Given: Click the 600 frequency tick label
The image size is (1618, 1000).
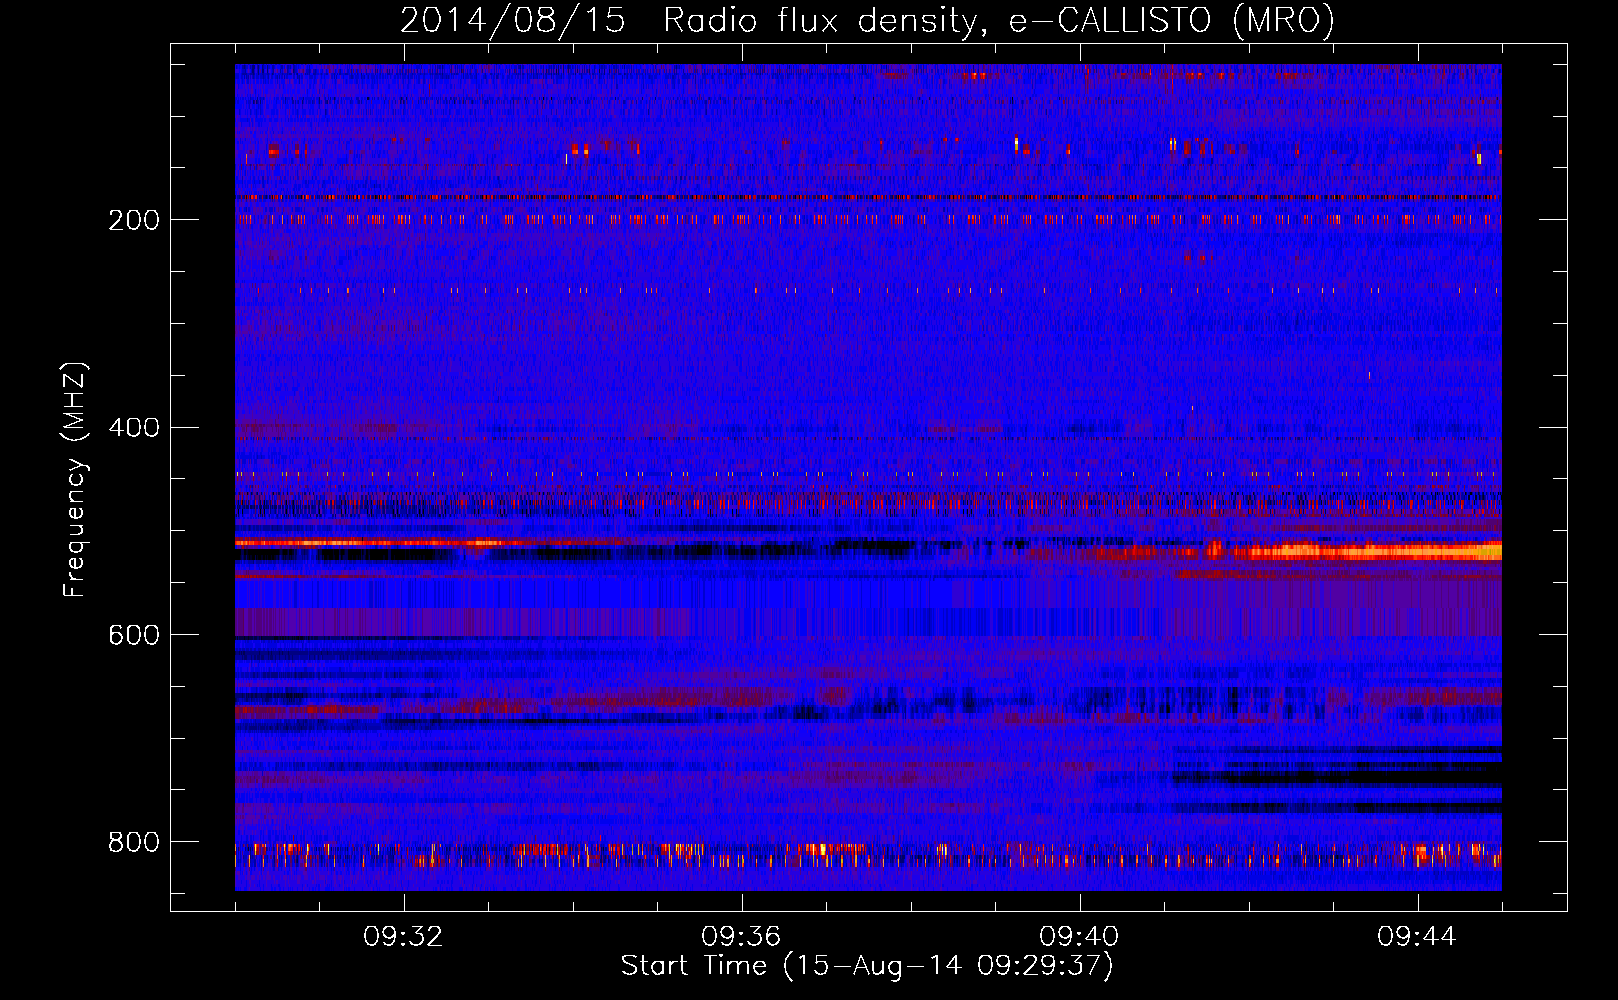Looking at the screenshot, I should (x=134, y=636).
